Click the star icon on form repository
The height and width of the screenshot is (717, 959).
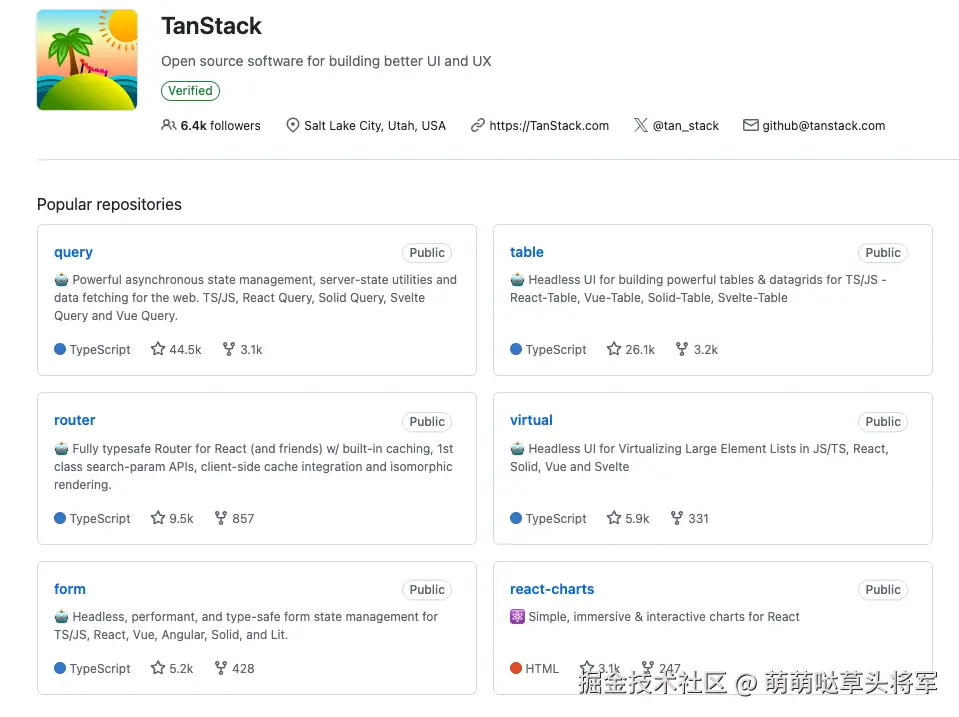pos(158,668)
